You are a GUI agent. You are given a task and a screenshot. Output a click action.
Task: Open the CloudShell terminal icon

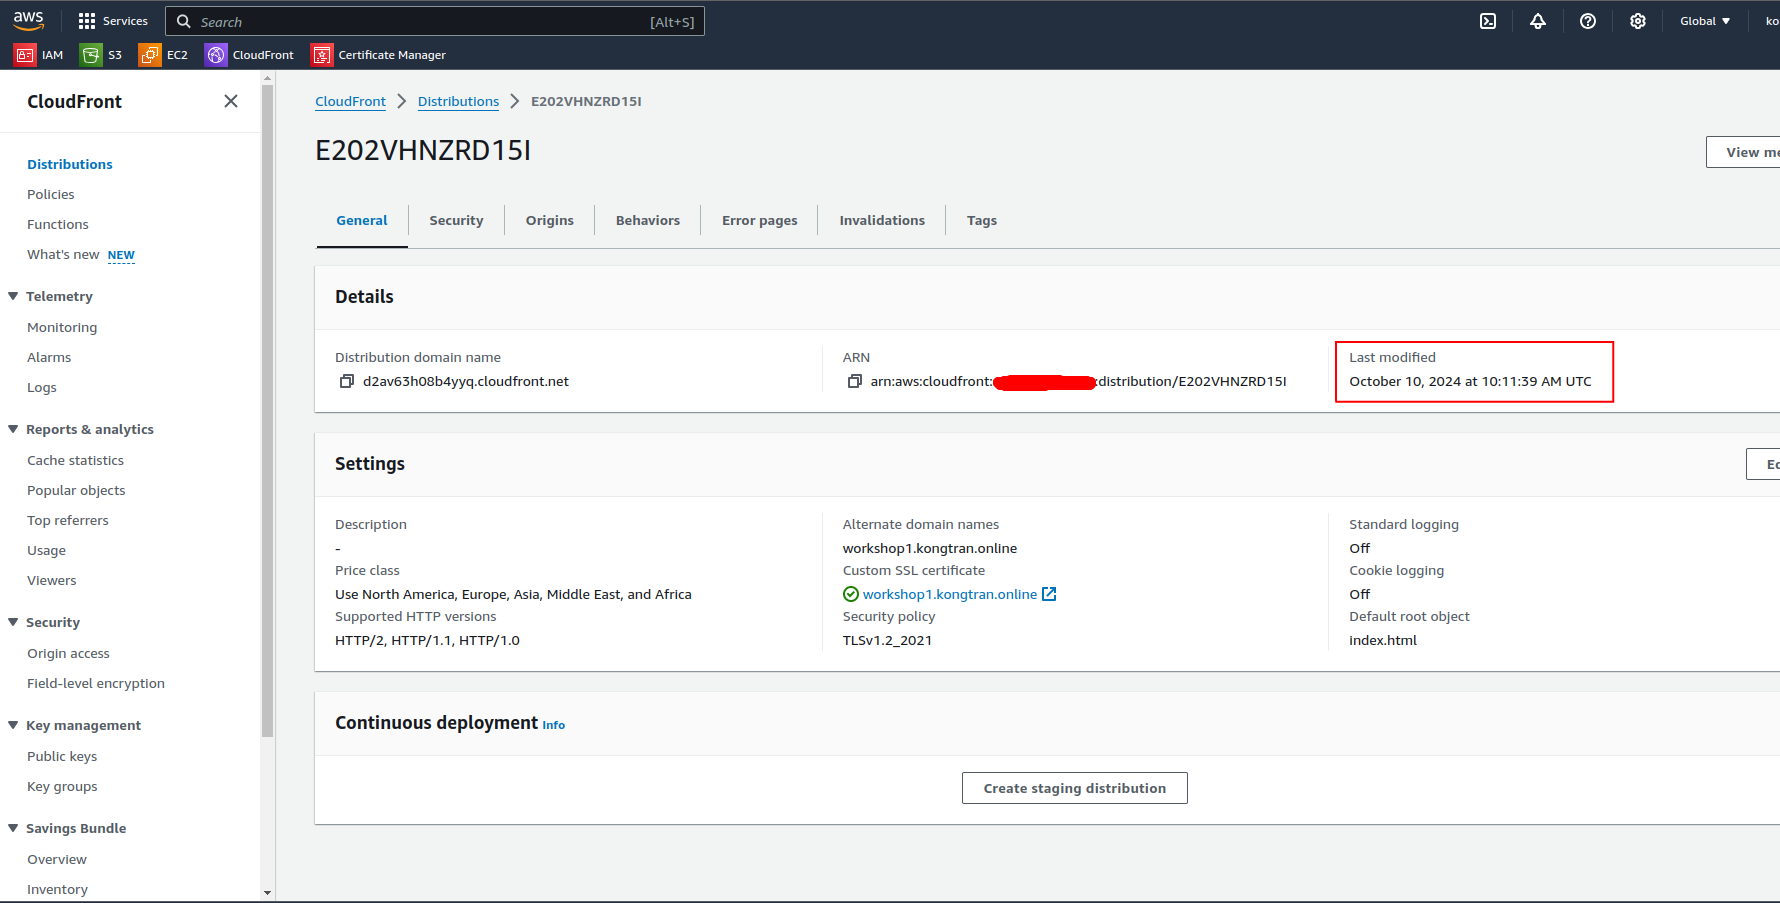pyautogui.click(x=1488, y=21)
